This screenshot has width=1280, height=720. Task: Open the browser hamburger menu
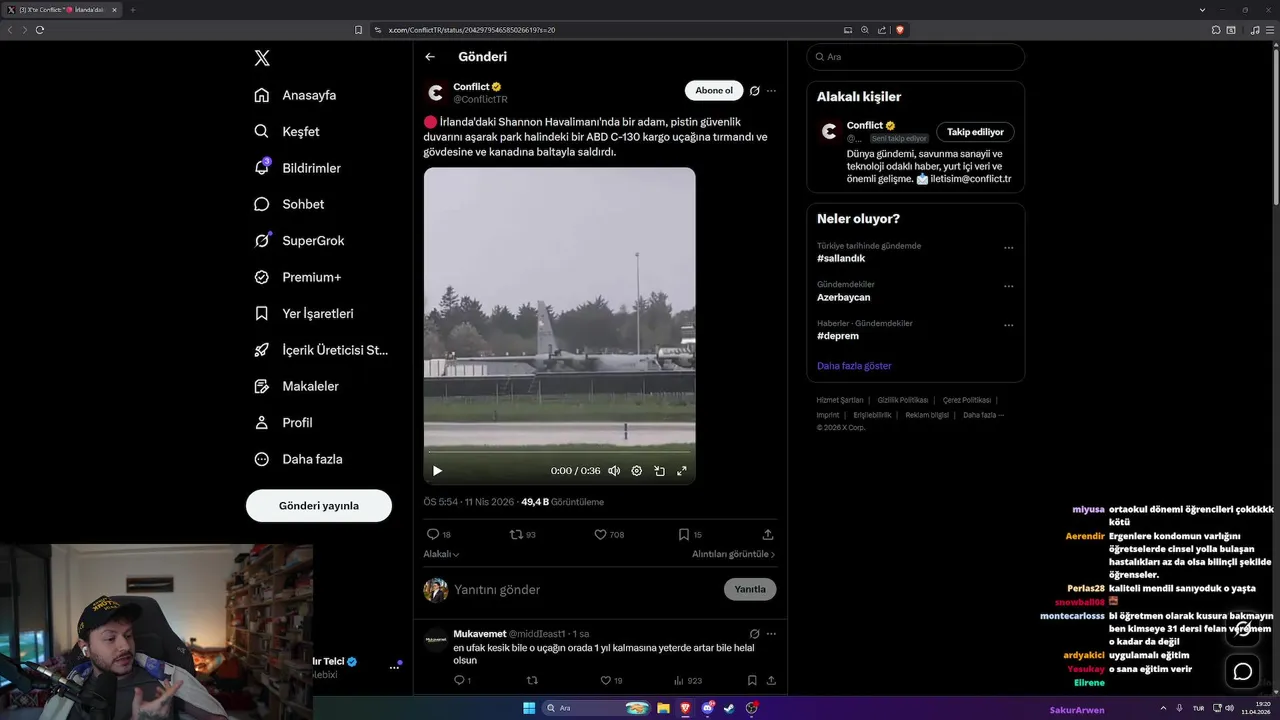[x=1269, y=30]
